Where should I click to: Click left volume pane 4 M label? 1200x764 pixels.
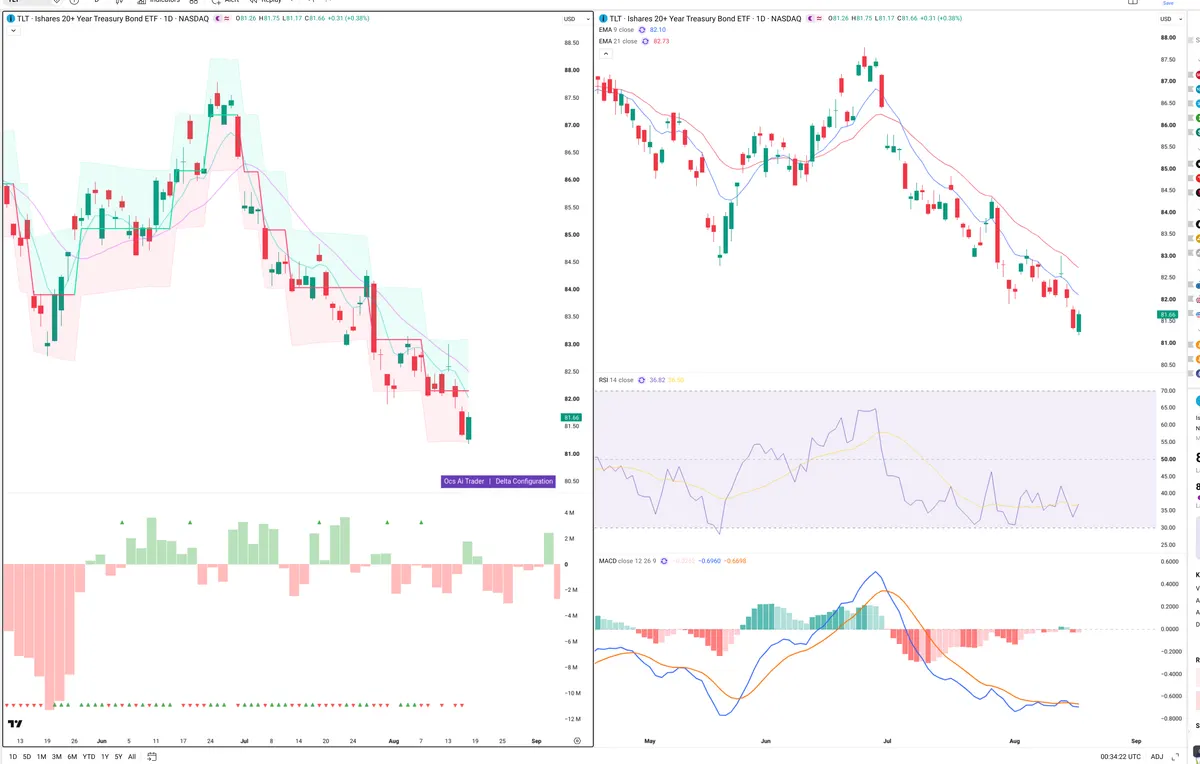[x=569, y=513]
